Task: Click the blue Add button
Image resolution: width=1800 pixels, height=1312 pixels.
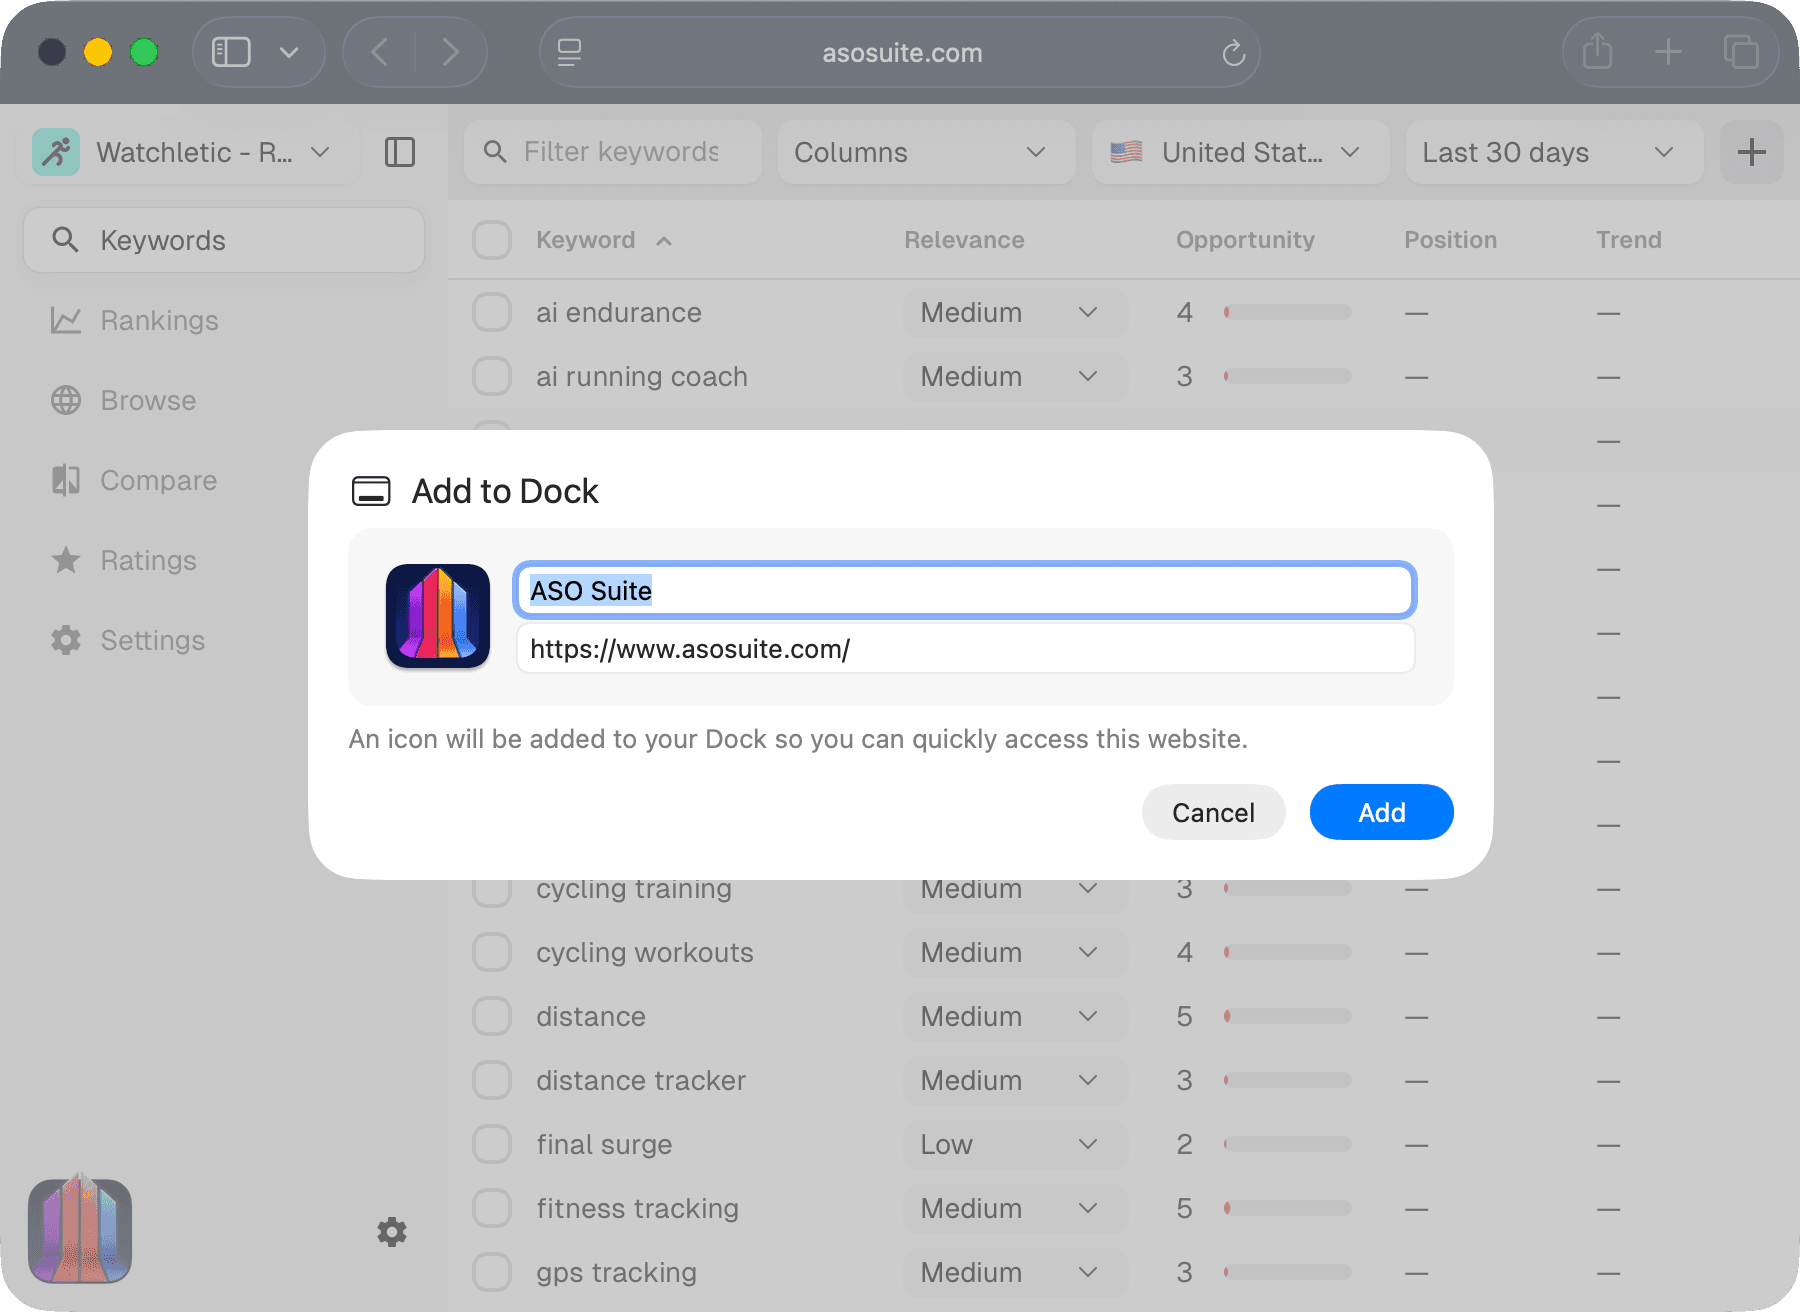Action: coord(1381,812)
